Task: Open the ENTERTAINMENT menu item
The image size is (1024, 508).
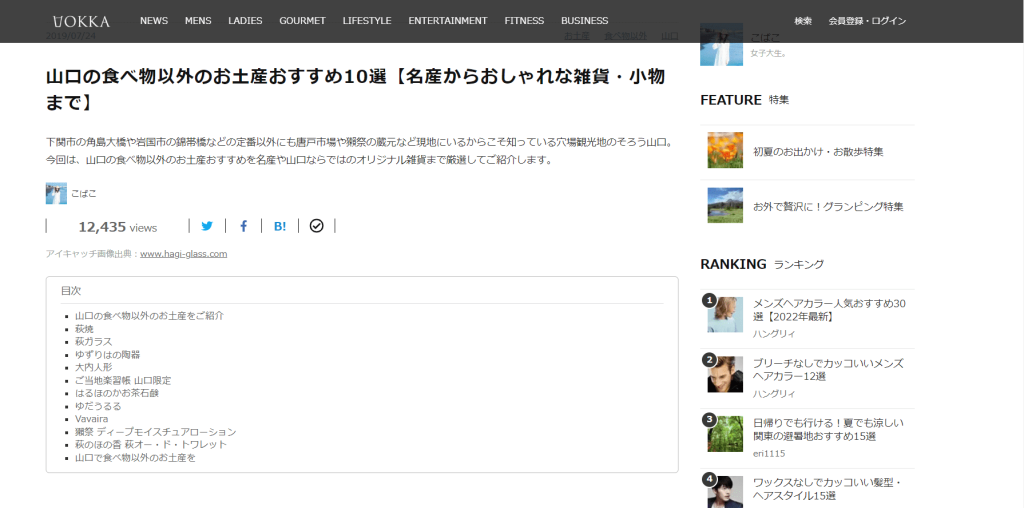Action: point(448,21)
